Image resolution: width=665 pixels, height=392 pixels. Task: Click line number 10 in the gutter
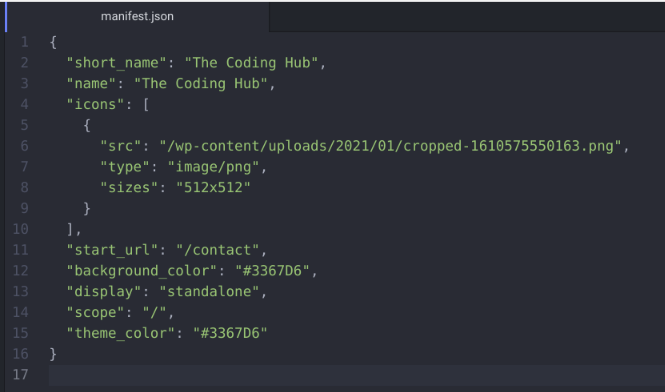(x=21, y=229)
